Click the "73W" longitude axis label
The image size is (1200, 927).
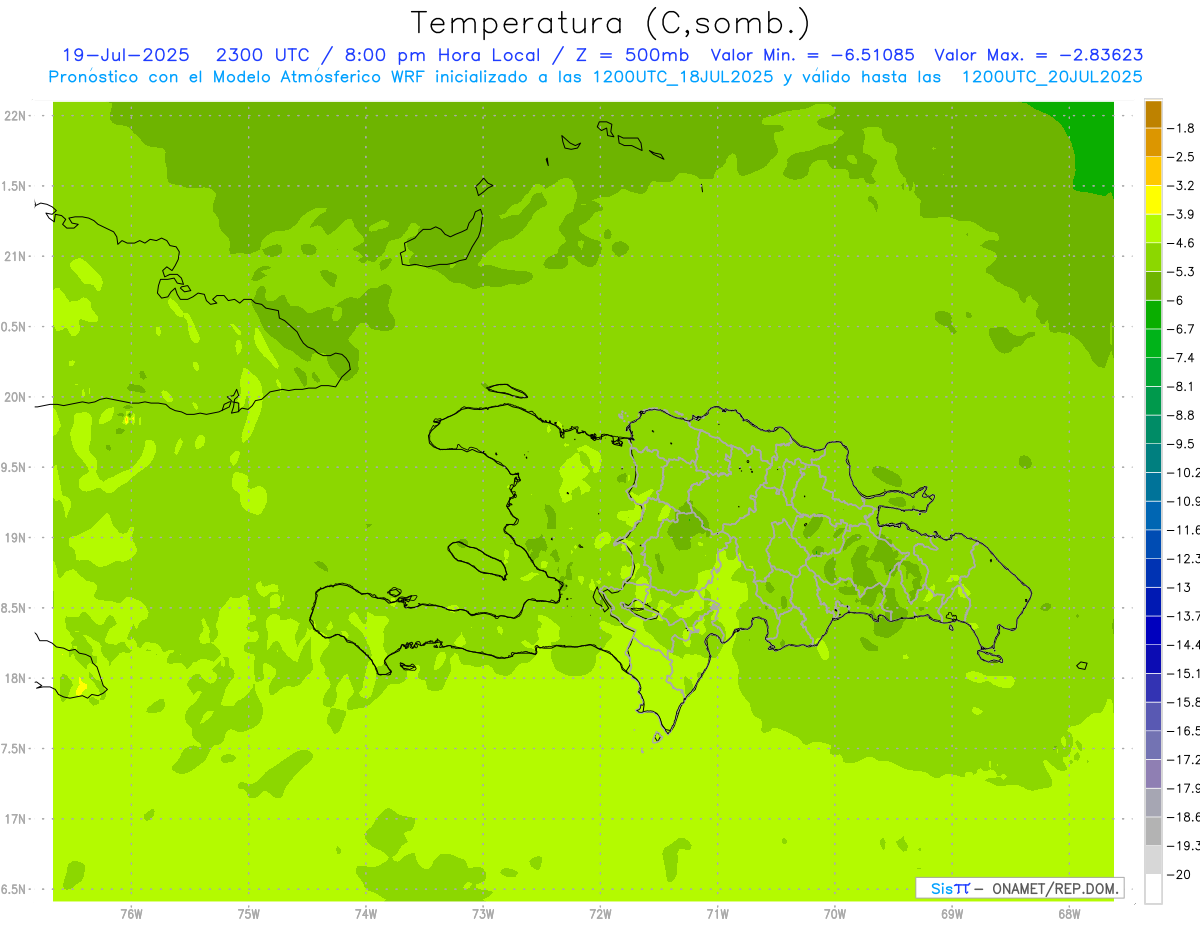point(483,913)
